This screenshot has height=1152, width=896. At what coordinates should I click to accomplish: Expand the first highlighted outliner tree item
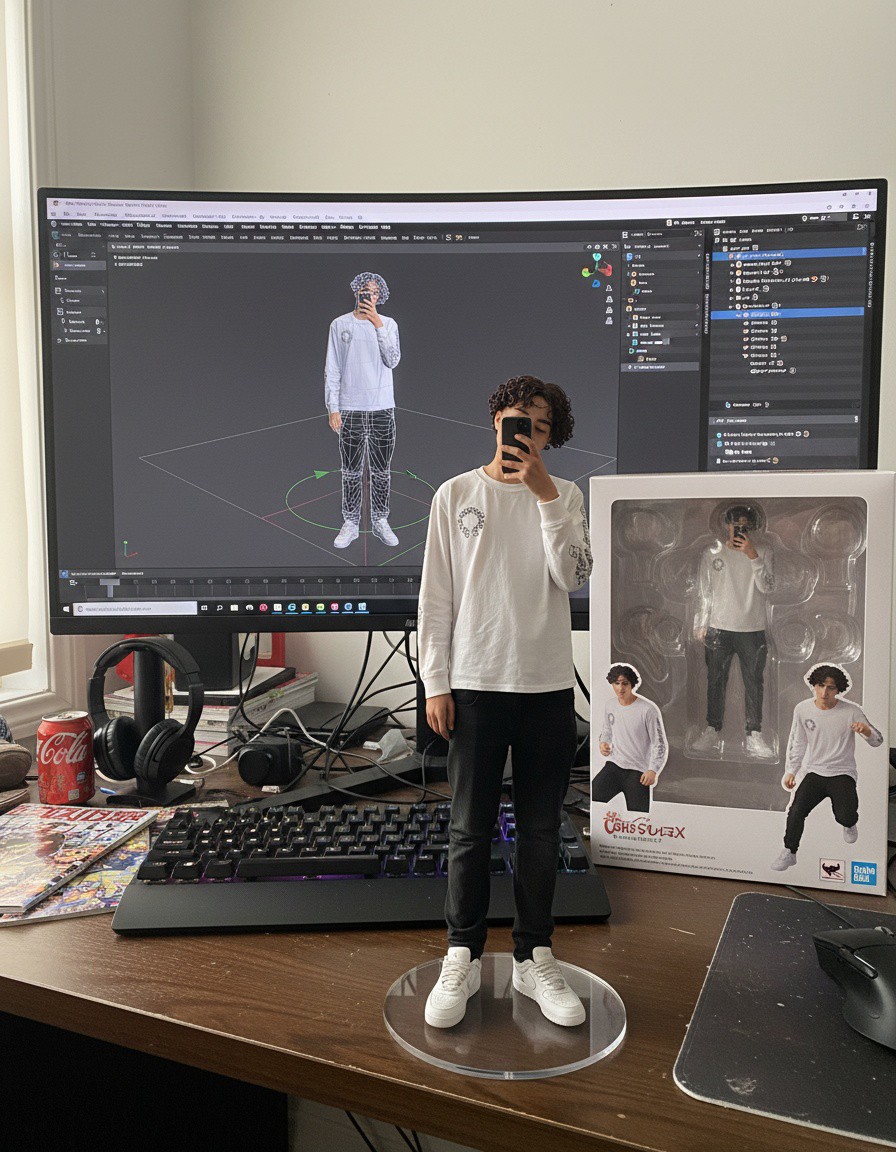pos(731,254)
